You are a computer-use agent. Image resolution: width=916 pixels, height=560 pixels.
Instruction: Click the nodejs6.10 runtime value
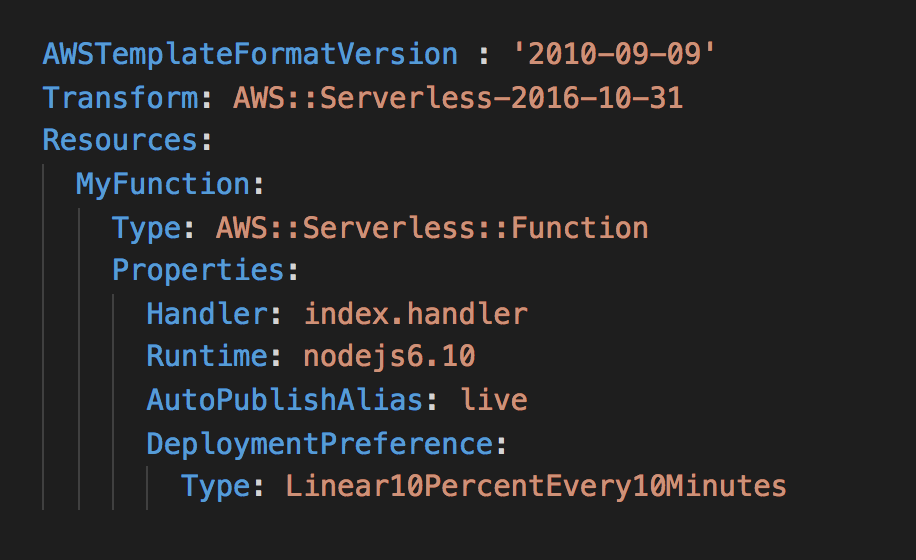coord(389,357)
